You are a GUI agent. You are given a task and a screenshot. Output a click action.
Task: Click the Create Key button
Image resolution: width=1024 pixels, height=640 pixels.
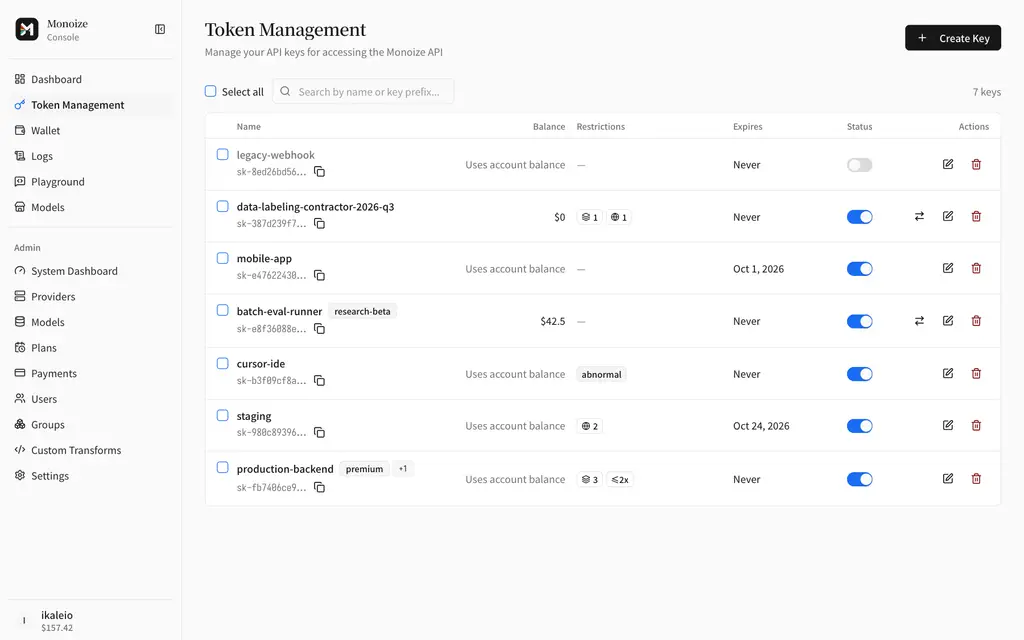click(953, 38)
